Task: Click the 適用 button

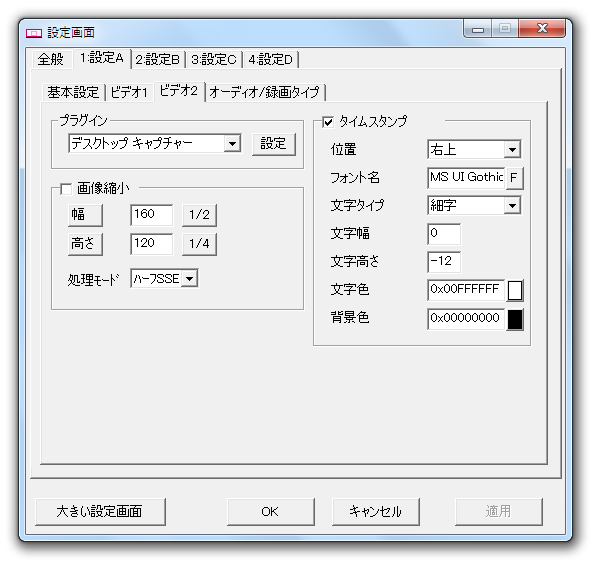Action: pos(499,512)
